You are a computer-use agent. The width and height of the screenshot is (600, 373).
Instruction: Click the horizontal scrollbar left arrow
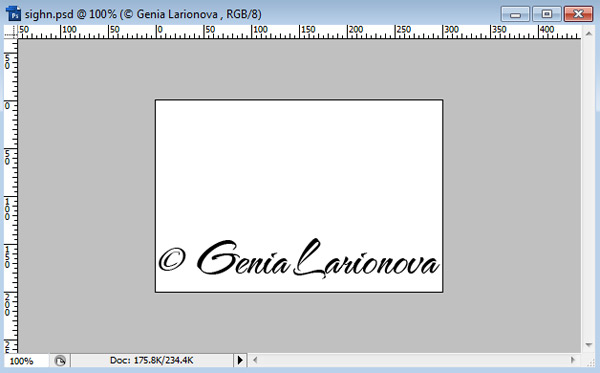click(255, 360)
